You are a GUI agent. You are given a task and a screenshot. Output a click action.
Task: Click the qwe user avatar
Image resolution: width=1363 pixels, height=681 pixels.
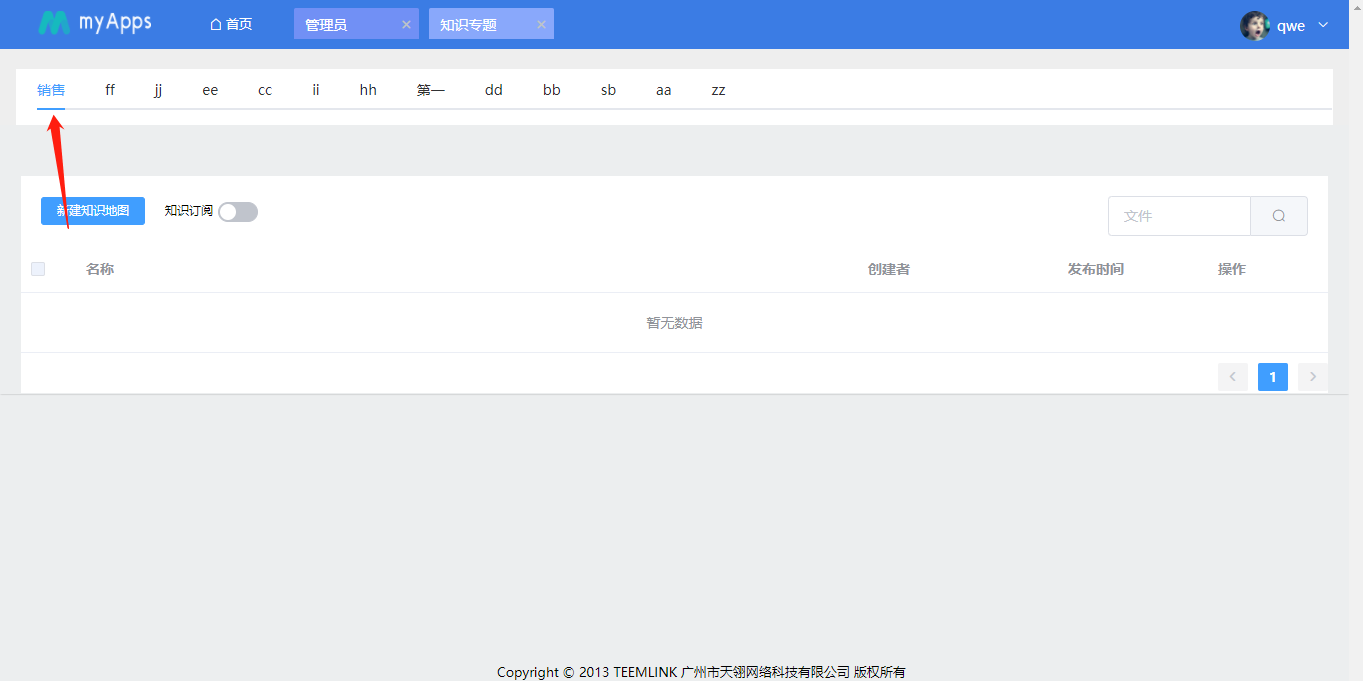[1255, 25]
